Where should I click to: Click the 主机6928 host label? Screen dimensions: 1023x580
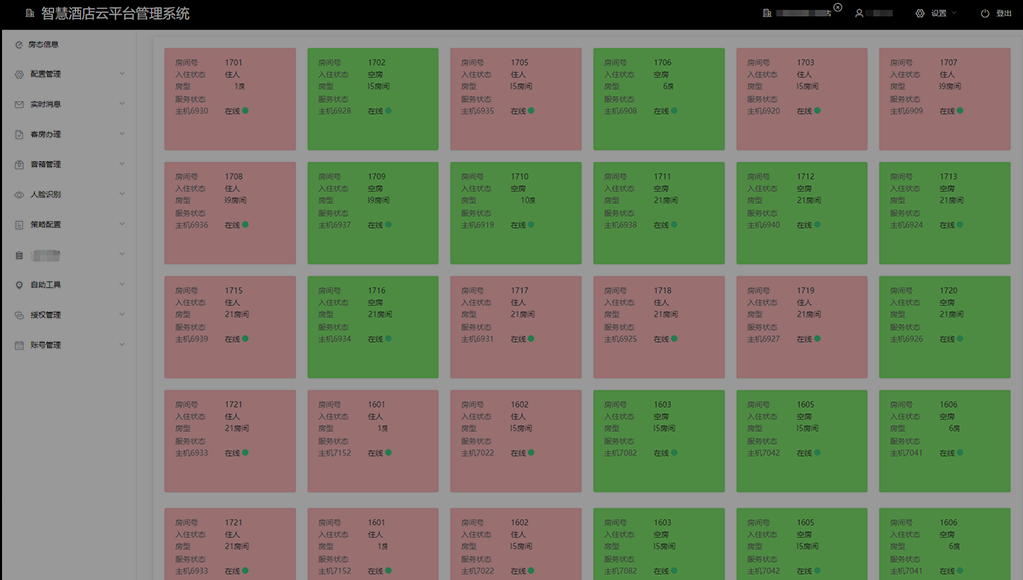[x=335, y=111]
